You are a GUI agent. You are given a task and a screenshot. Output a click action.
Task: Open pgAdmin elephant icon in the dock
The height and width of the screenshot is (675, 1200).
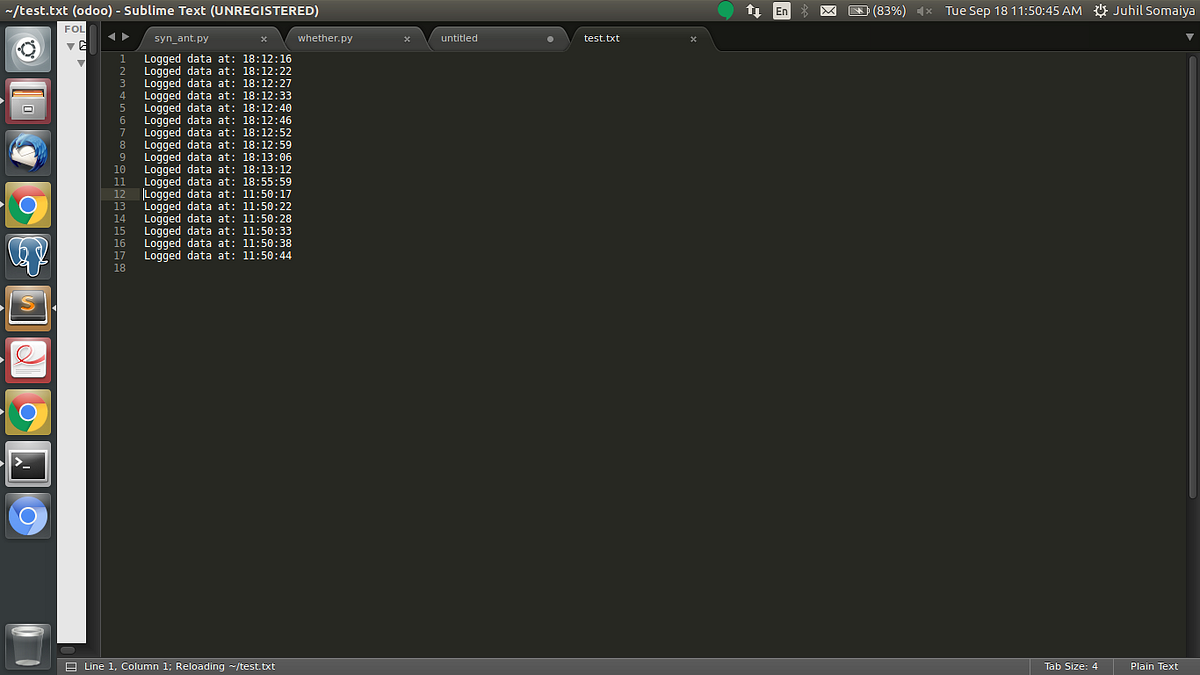coord(28,257)
